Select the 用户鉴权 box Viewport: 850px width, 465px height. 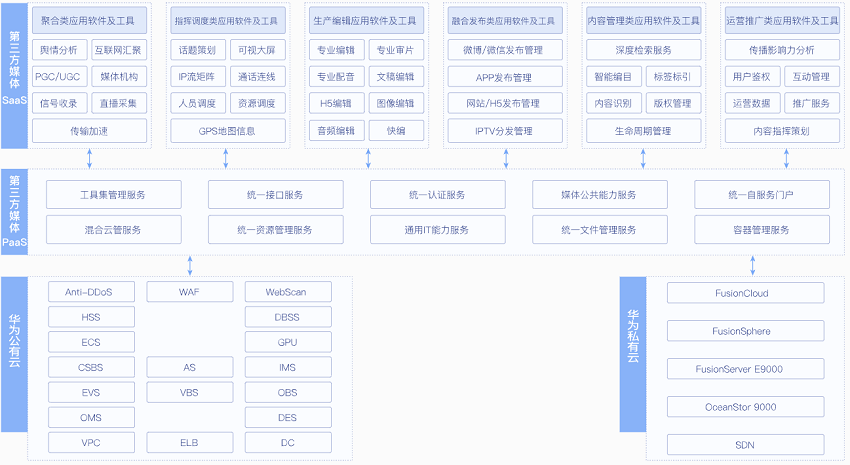point(752,76)
